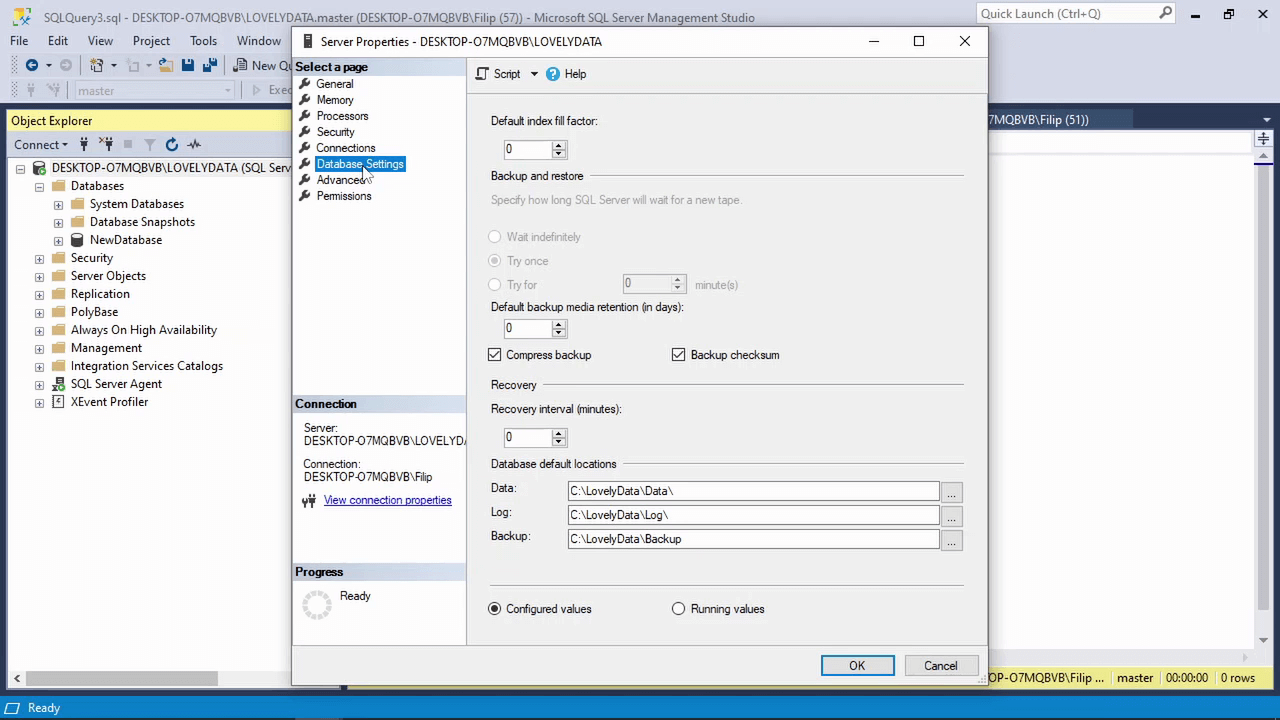Screen dimensions: 1280x720
Task: Click the Cancel button
Action: [x=940, y=666]
